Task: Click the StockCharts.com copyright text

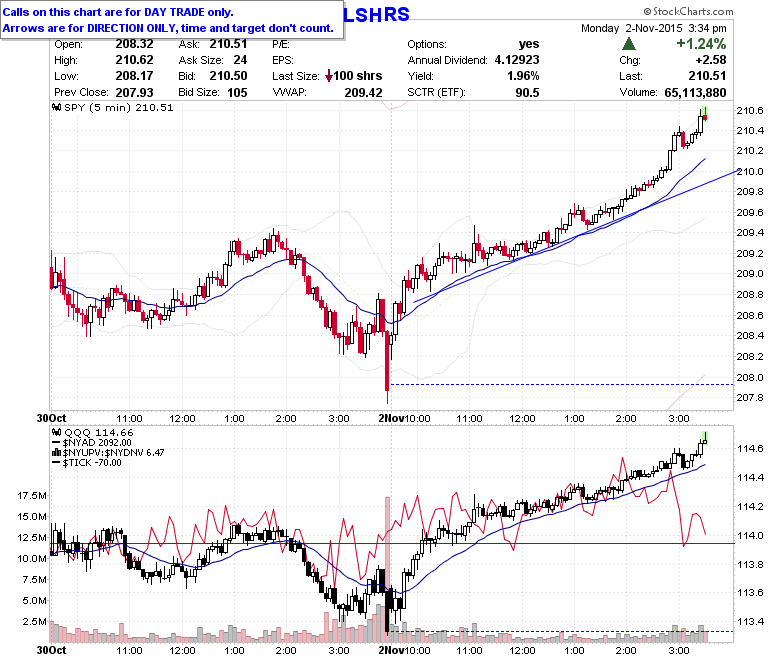Action: click(x=688, y=11)
